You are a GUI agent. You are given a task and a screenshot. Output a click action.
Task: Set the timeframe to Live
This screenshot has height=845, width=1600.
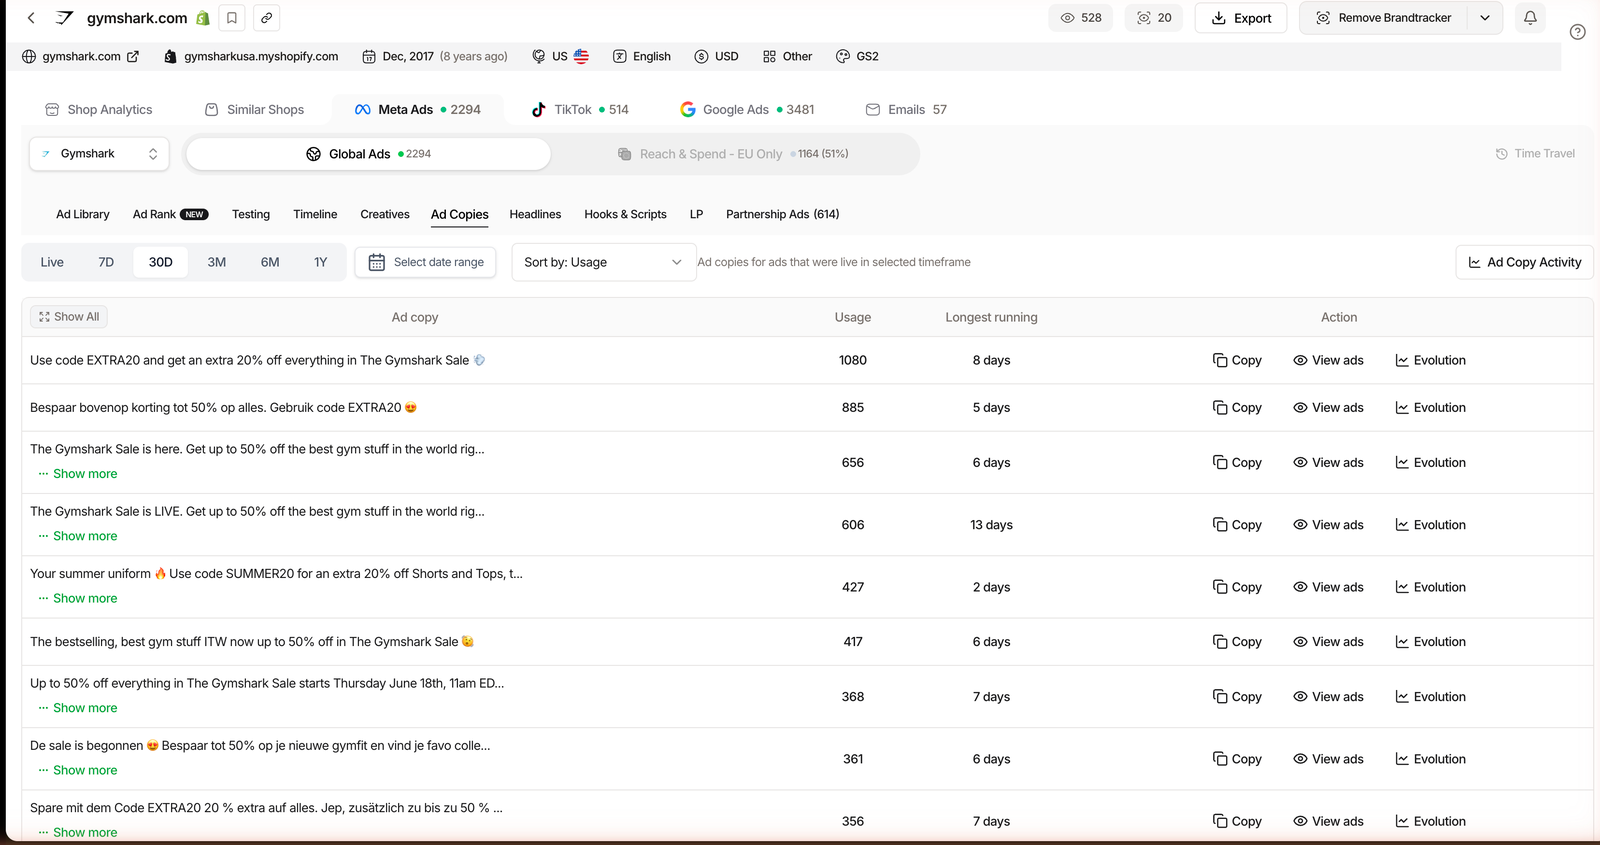[52, 262]
